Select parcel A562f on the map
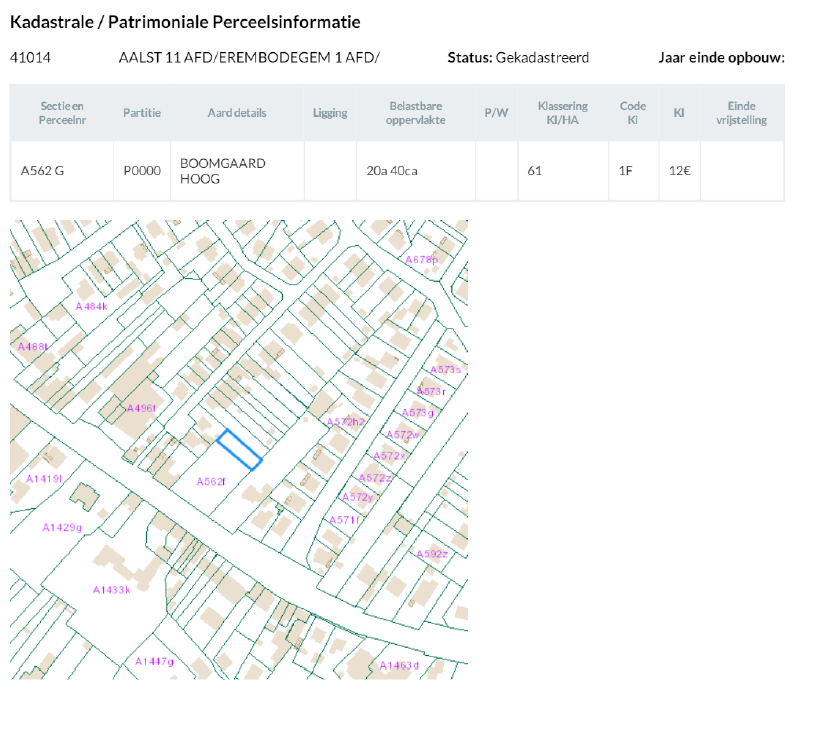The image size is (827, 739). 211,481
